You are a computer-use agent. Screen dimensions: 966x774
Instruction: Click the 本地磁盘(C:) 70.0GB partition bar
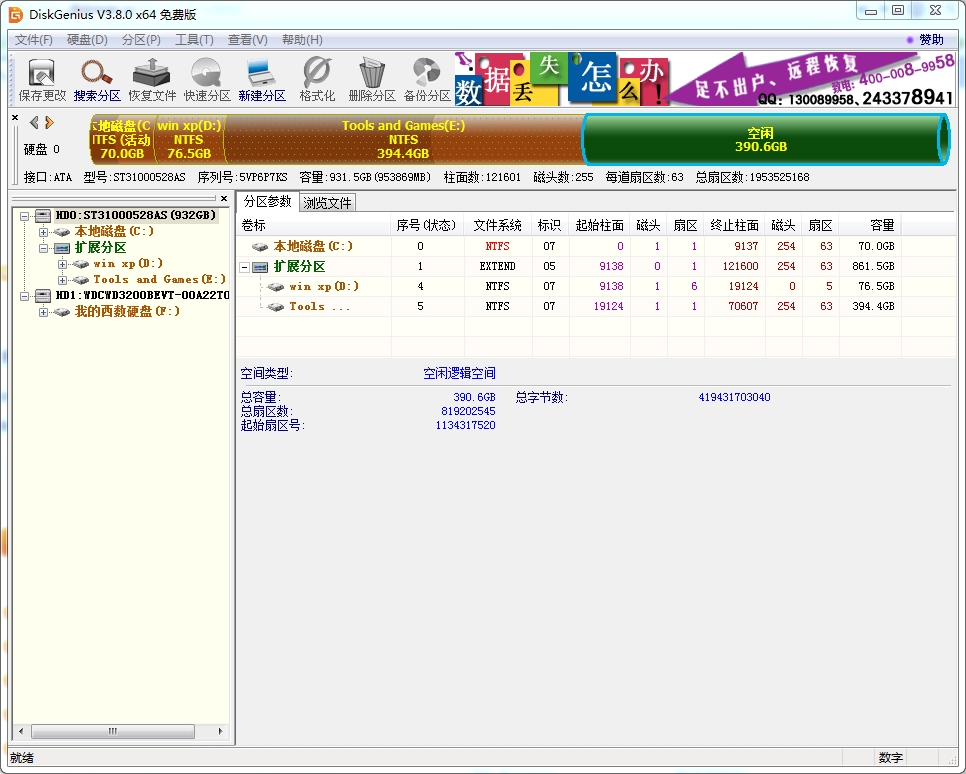pos(121,140)
